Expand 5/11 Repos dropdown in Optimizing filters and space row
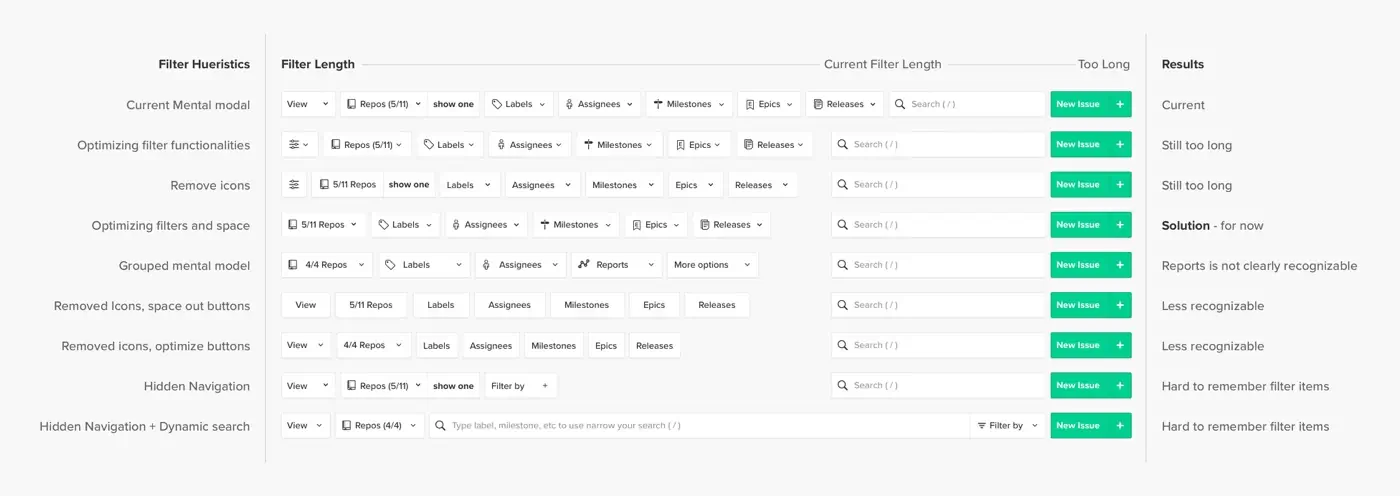1400x496 pixels. [323, 225]
